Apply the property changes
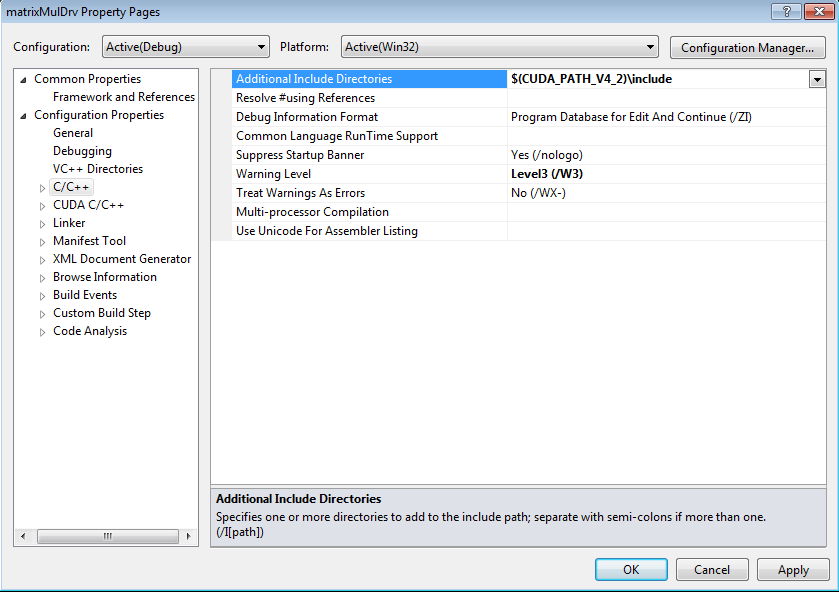This screenshot has height=592, width=839. click(793, 569)
